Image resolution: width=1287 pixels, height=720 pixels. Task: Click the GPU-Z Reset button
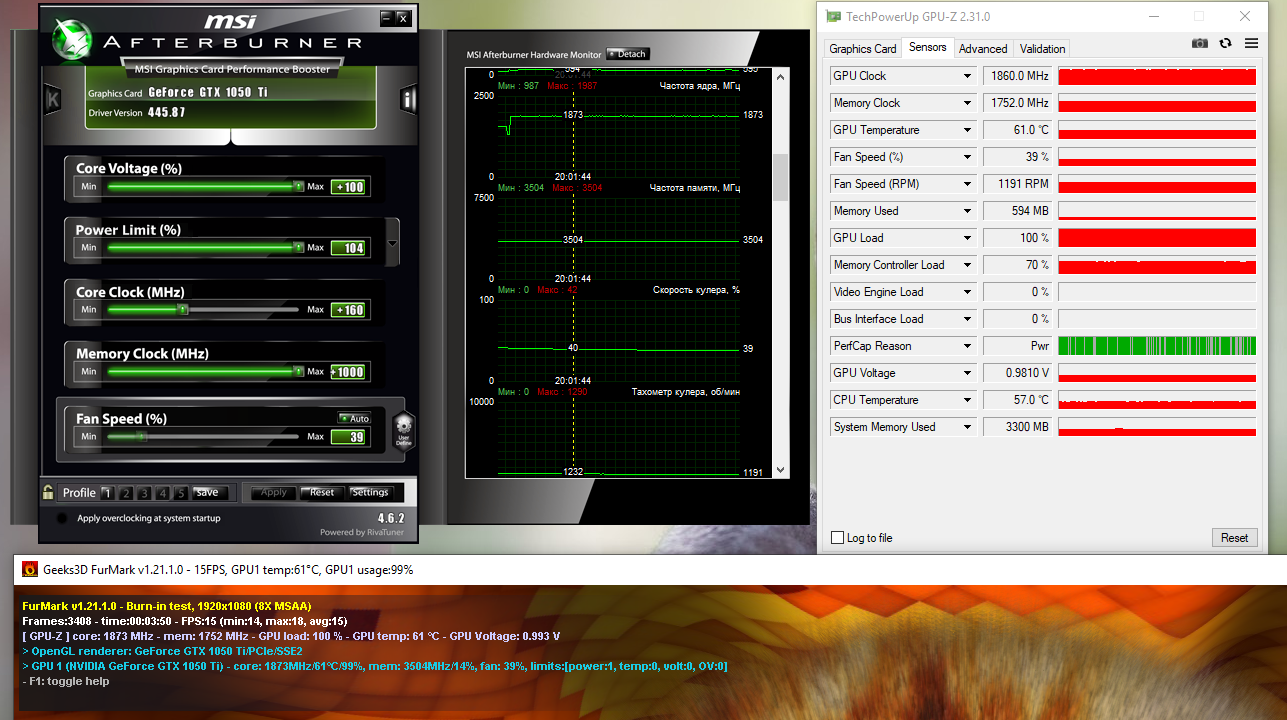[1234, 538]
